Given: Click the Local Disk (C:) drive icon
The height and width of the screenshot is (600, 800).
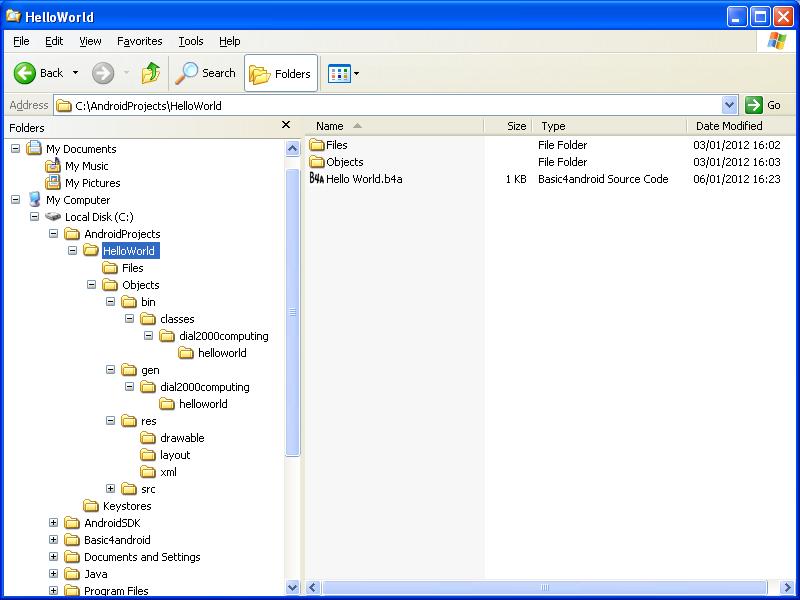Looking at the screenshot, I should pyautogui.click(x=53, y=217).
